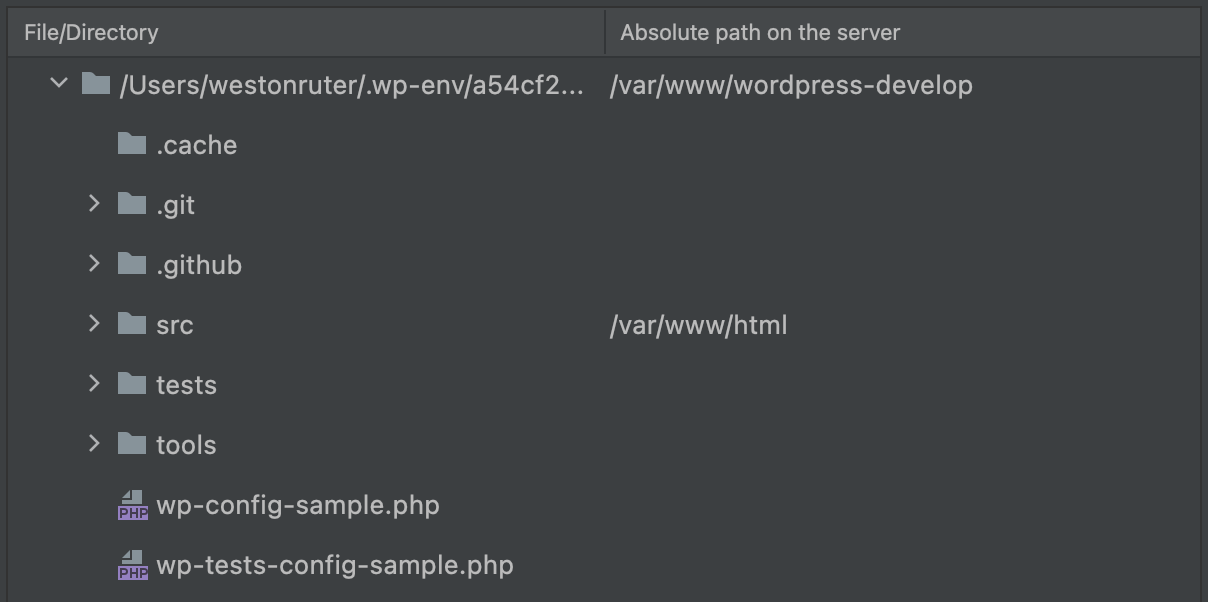1208x602 pixels.
Task: Click the .cache folder icon
Action: click(x=132, y=144)
